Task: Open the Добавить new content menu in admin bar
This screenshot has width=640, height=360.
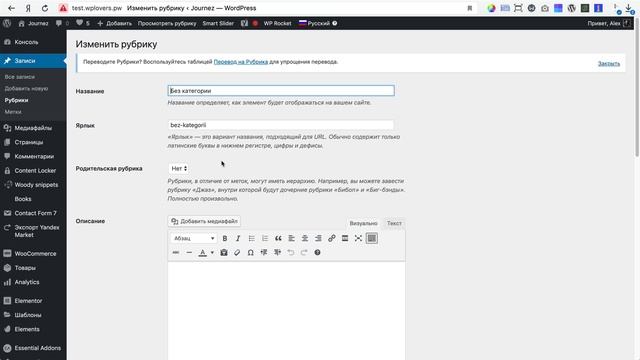Action: coord(115,23)
